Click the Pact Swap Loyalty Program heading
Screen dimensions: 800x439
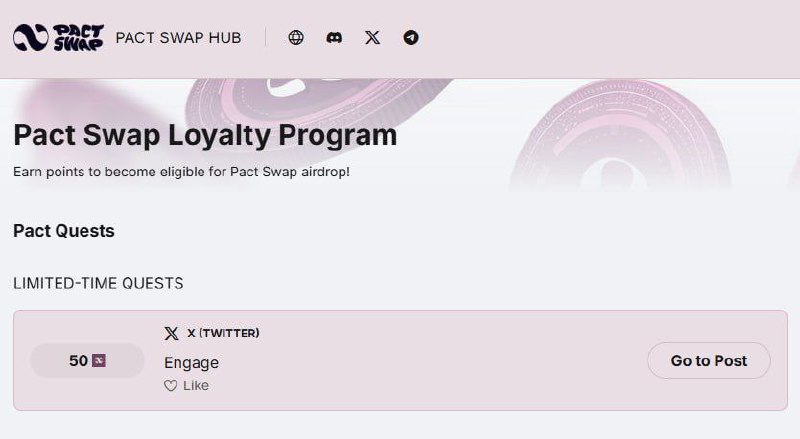[205, 135]
